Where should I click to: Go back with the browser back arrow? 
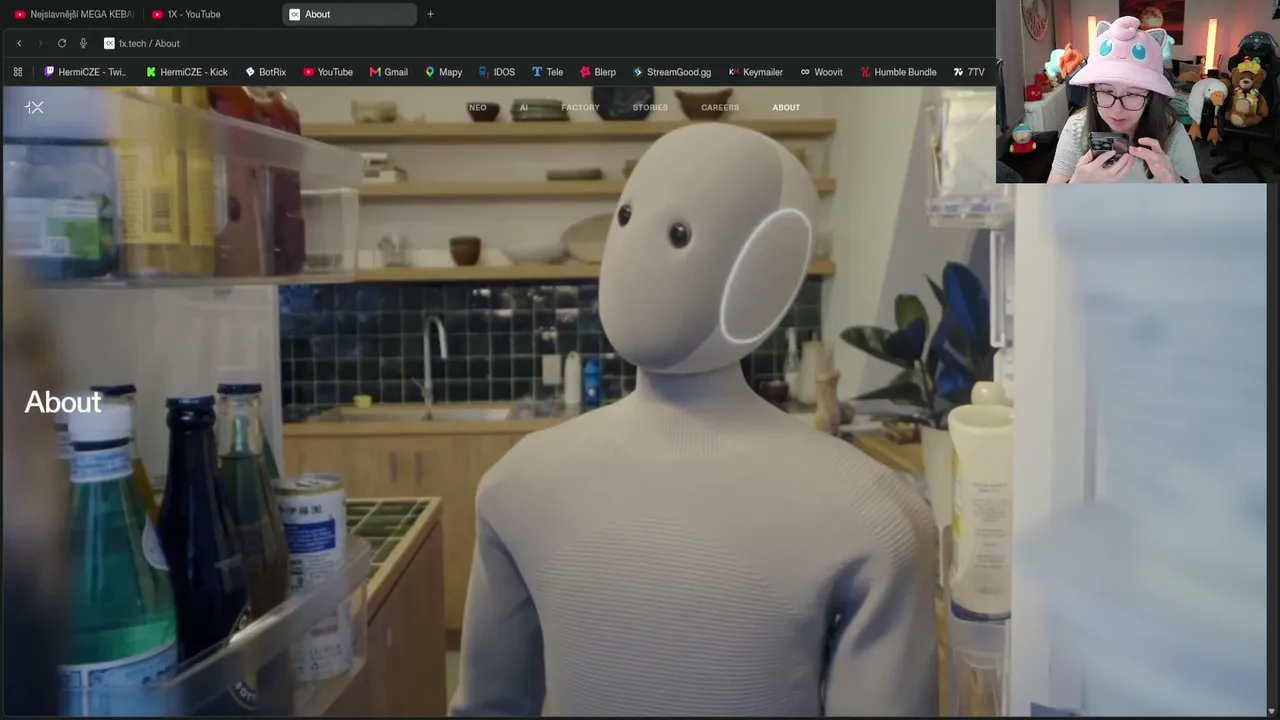(19, 43)
